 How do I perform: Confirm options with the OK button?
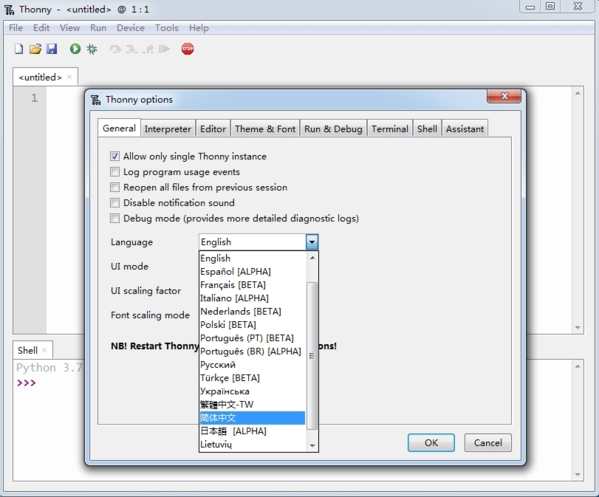click(431, 443)
